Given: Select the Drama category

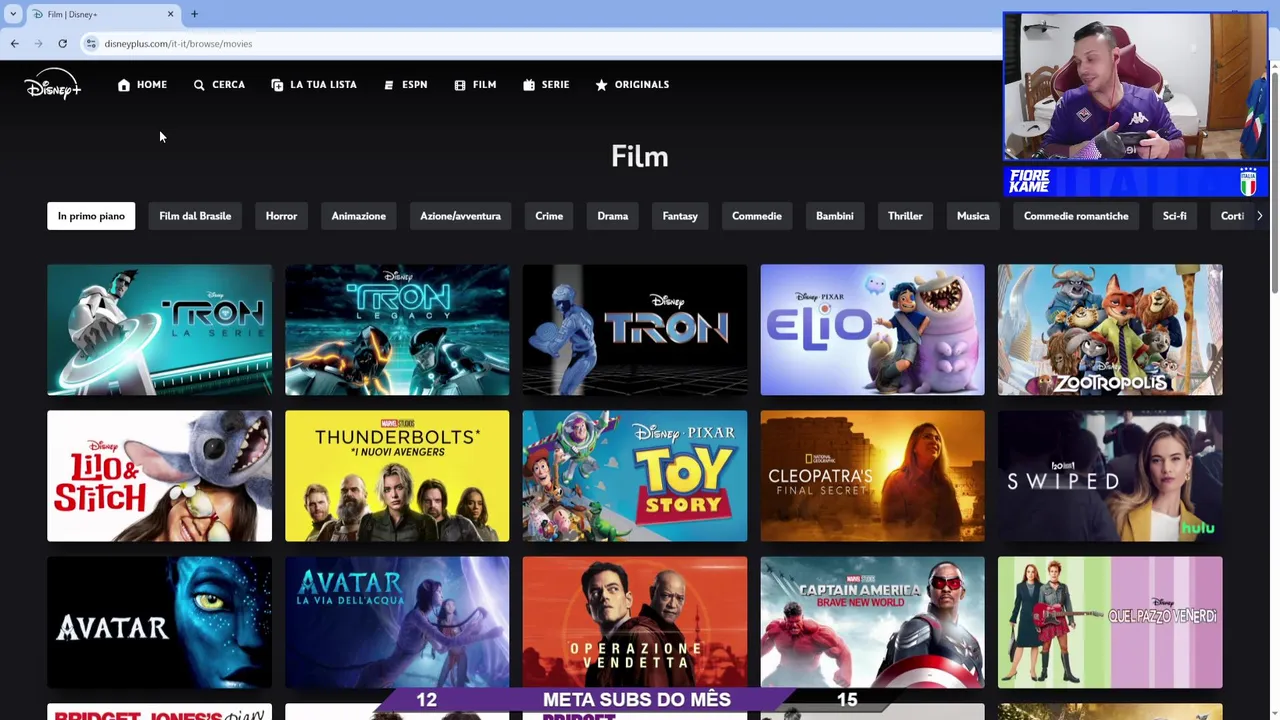Looking at the screenshot, I should 613,216.
